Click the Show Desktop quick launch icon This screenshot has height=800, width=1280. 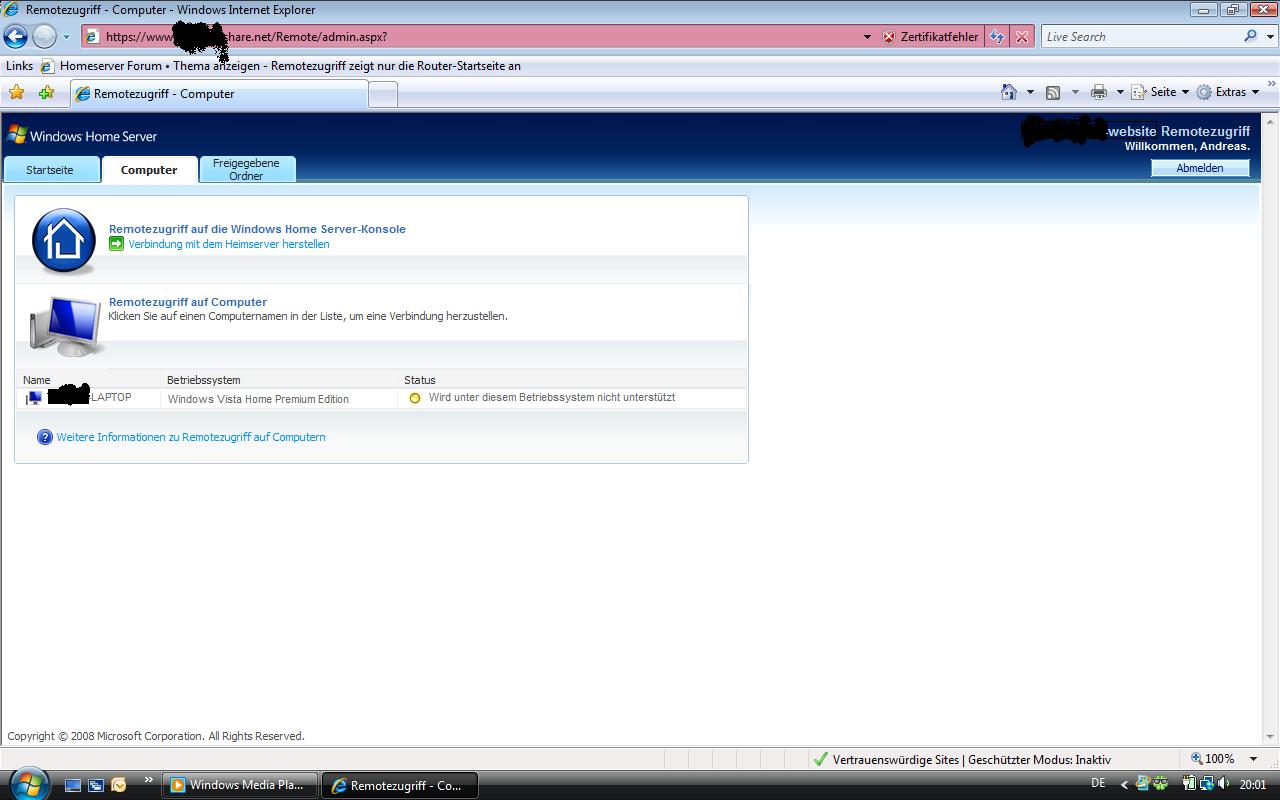(73, 785)
